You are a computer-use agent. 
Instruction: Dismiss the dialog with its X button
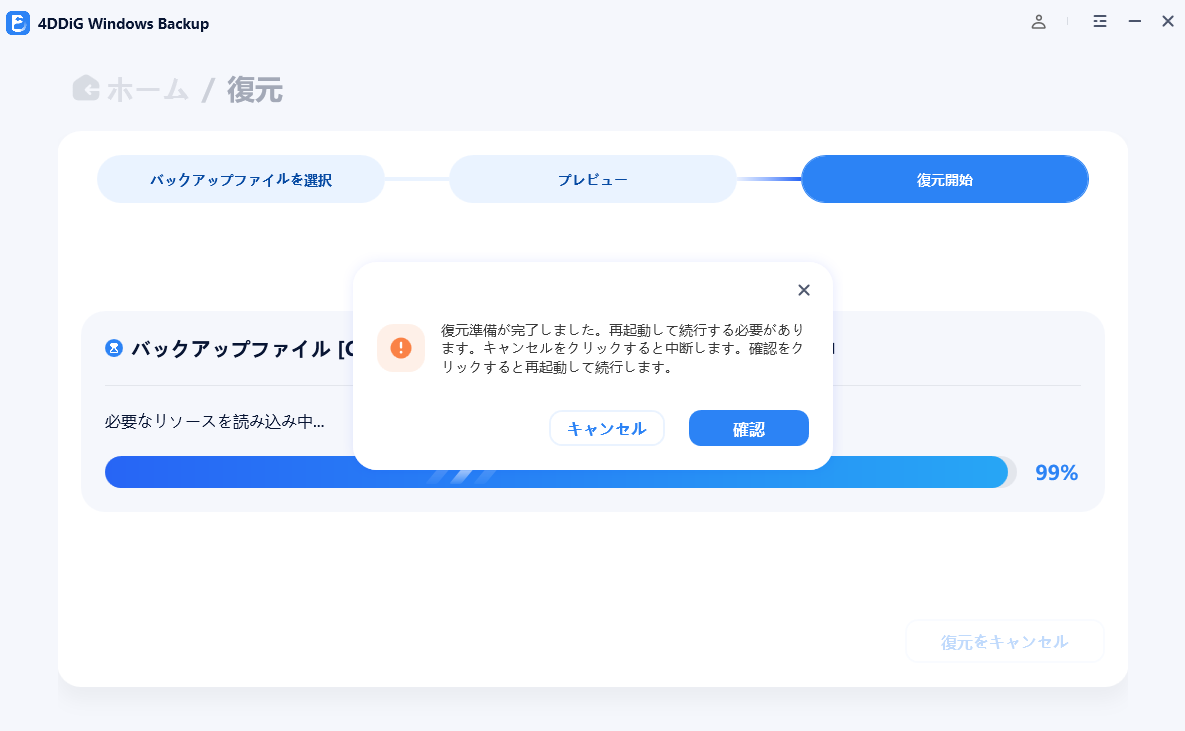(803, 290)
